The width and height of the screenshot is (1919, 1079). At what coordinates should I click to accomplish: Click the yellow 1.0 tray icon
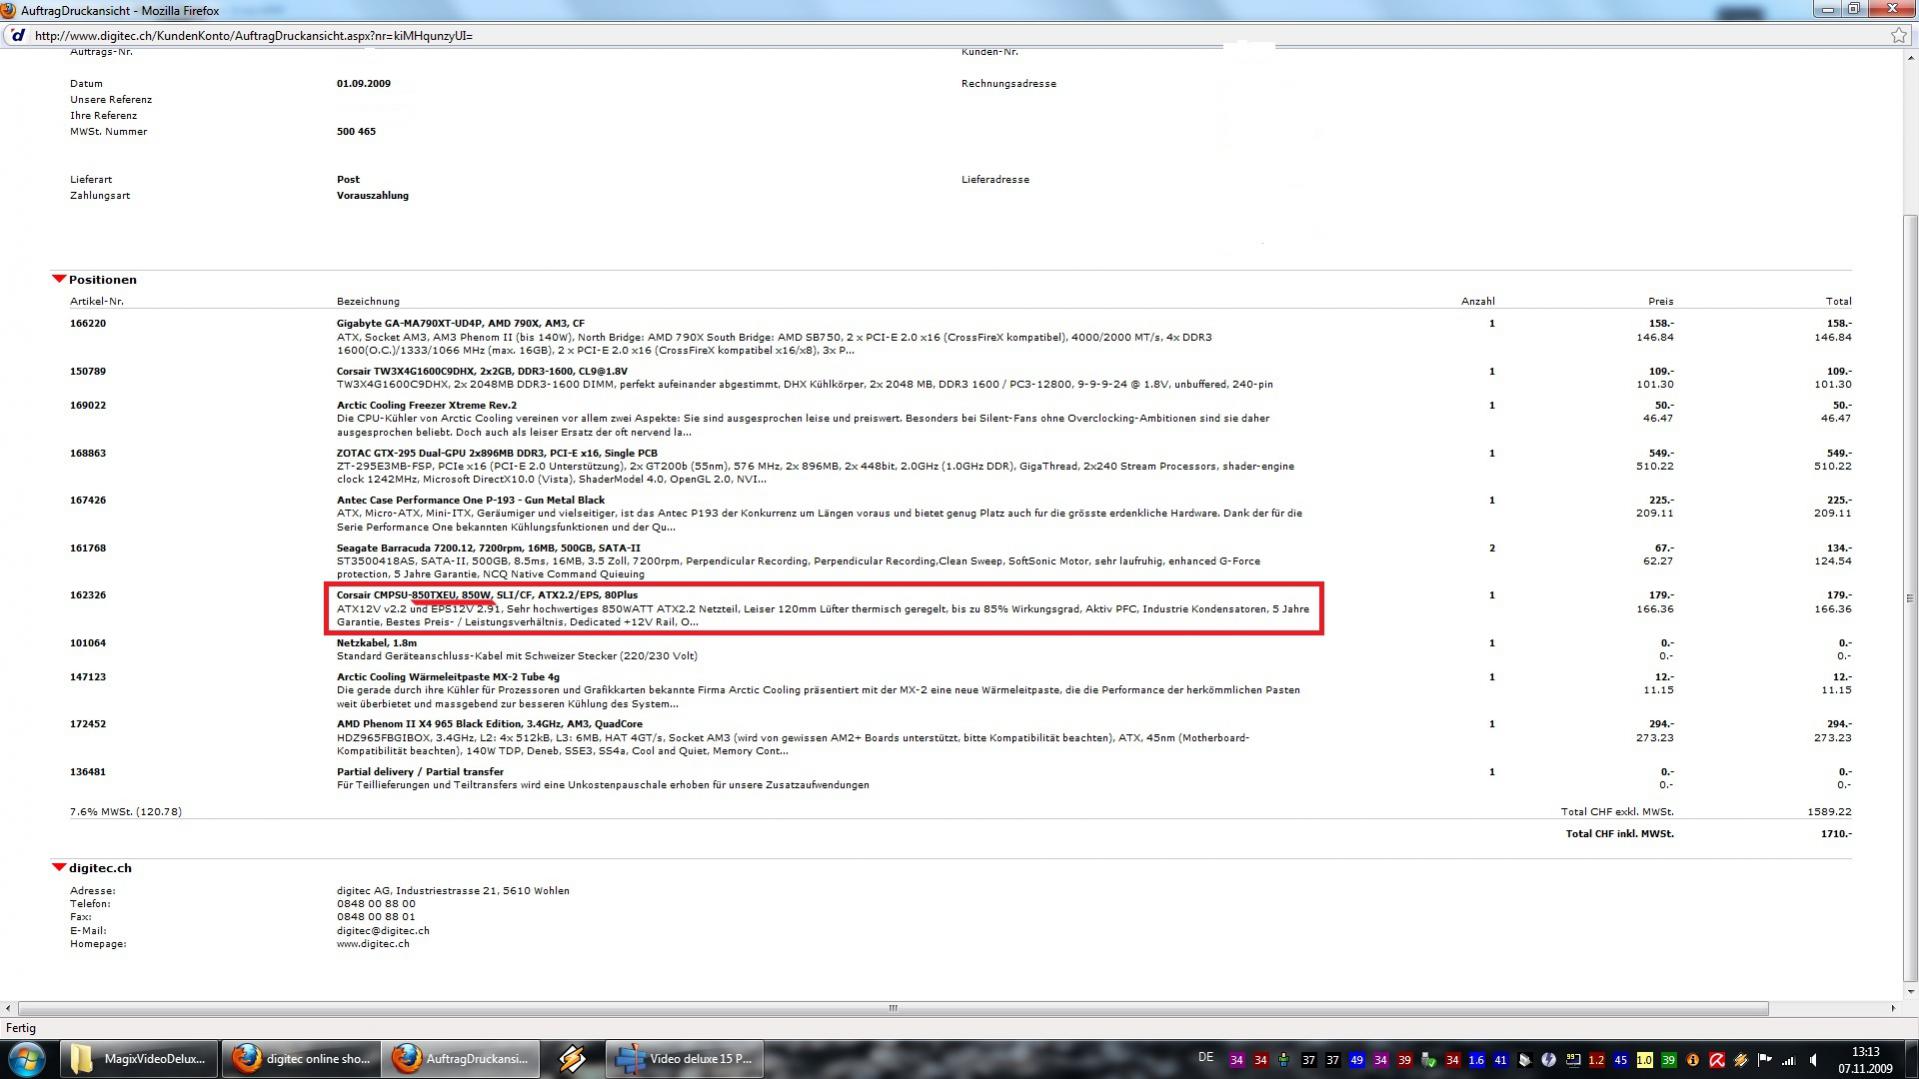point(1644,1060)
